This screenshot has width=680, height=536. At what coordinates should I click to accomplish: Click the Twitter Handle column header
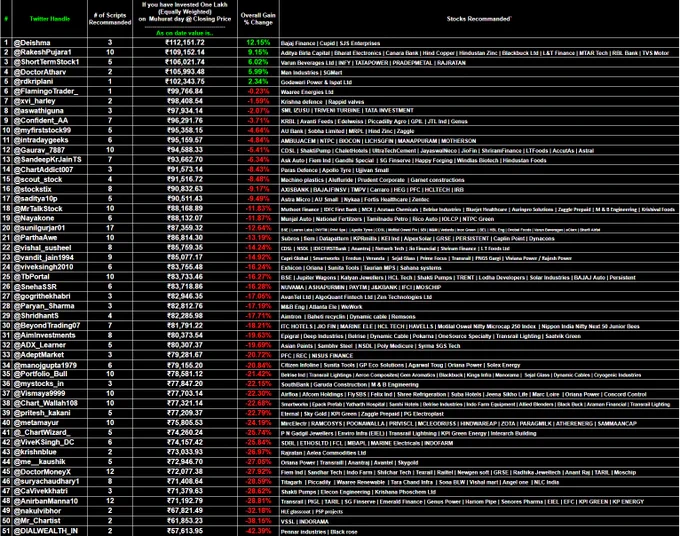coord(49,19)
